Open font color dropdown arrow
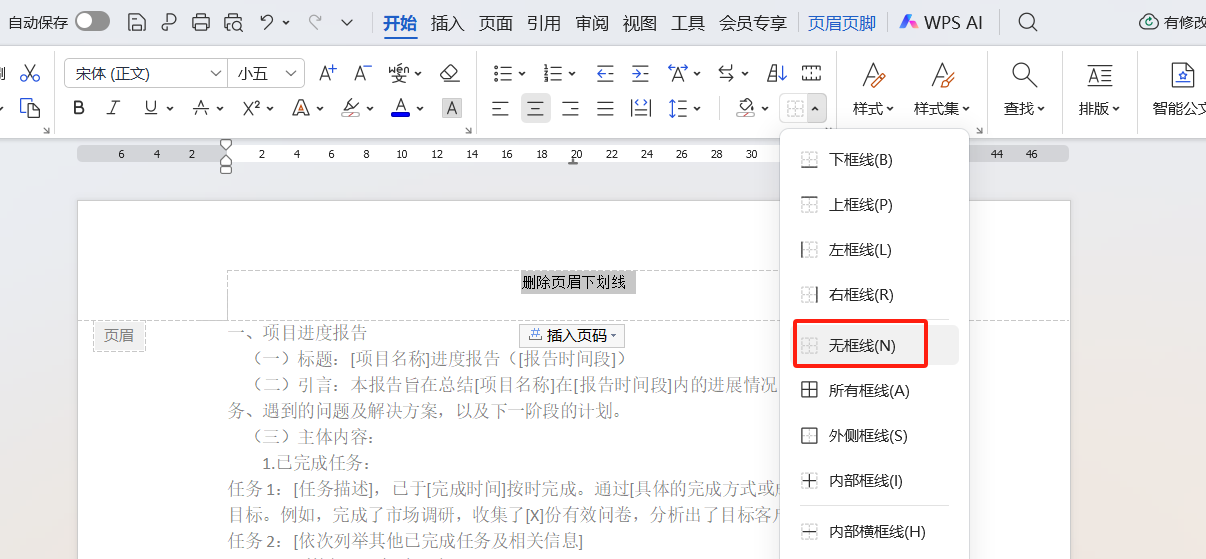Image resolution: width=1206 pixels, height=559 pixels. (420, 108)
